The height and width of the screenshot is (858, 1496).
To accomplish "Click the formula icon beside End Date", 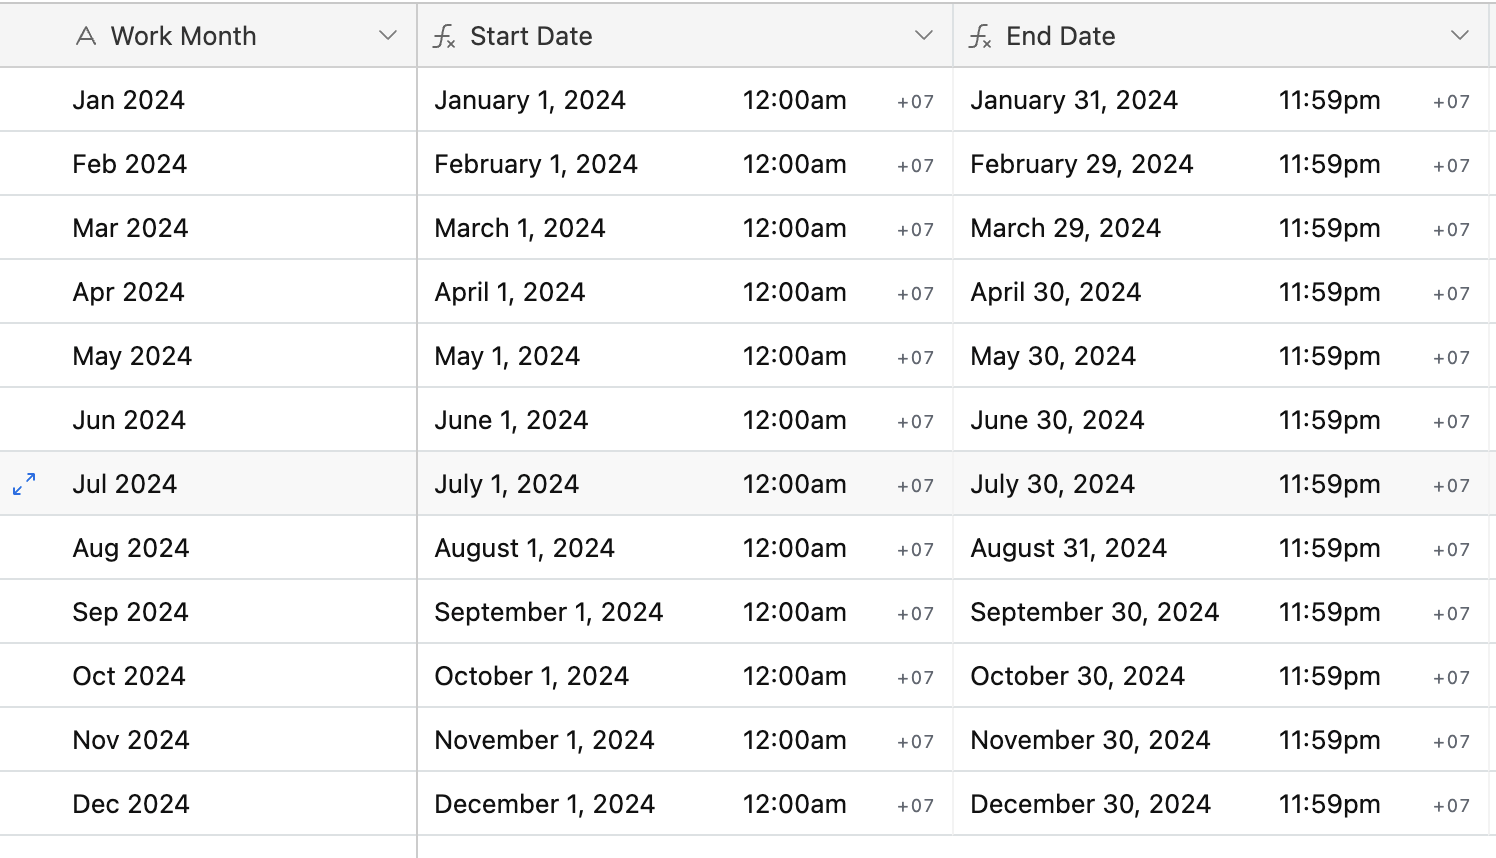I will (x=980, y=37).
